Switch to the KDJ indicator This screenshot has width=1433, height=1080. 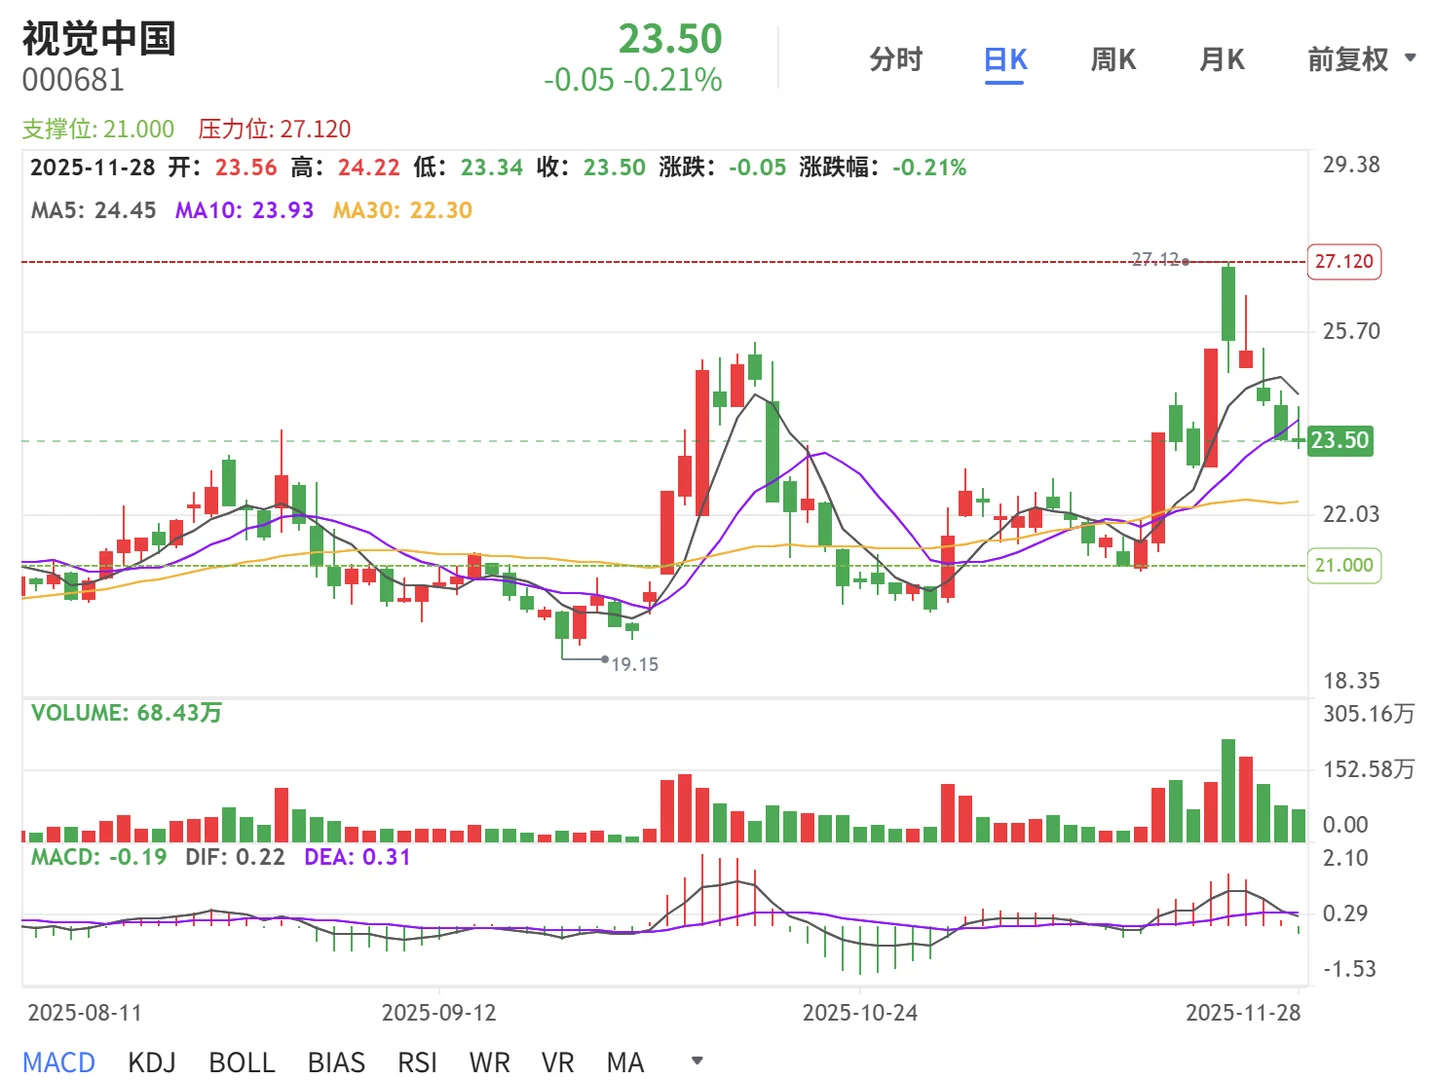tap(152, 1062)
